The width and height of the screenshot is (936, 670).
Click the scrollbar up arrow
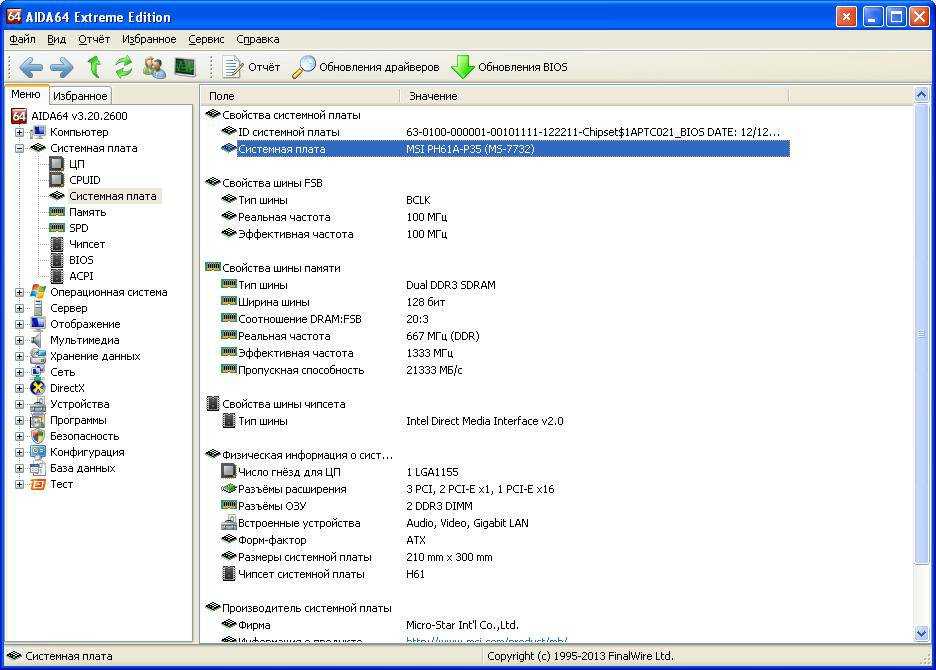point(921,95)
